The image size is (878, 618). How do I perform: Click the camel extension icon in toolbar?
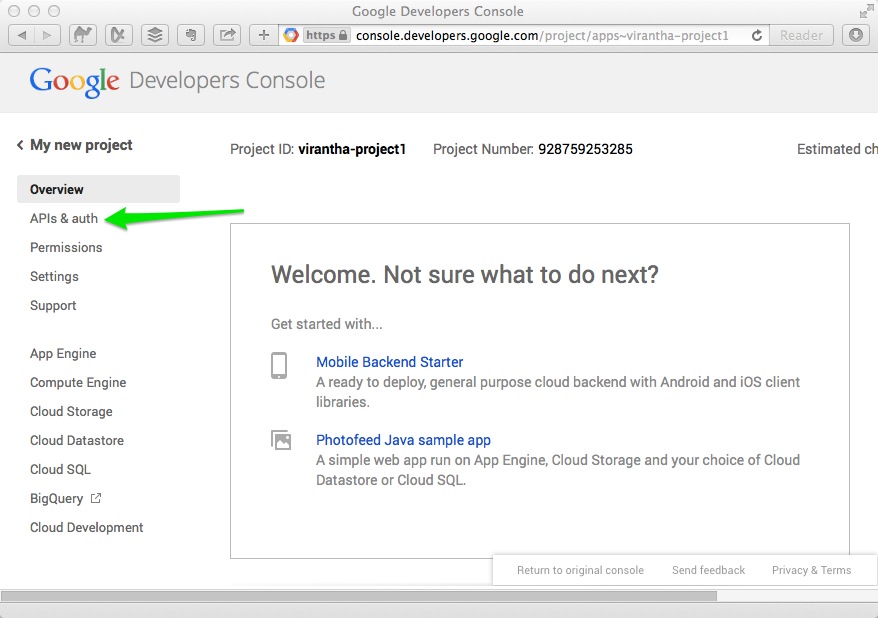(x=84, y=35)
